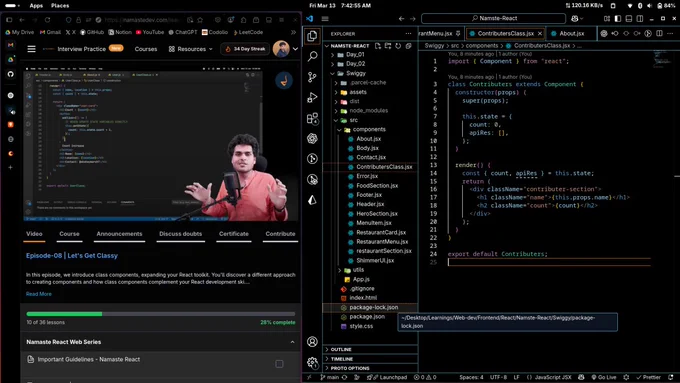Viewport: 680px width, 383px height.
Task: Open the YouTube bookmark
Action: pyautogui.click(x=150, y=32)
